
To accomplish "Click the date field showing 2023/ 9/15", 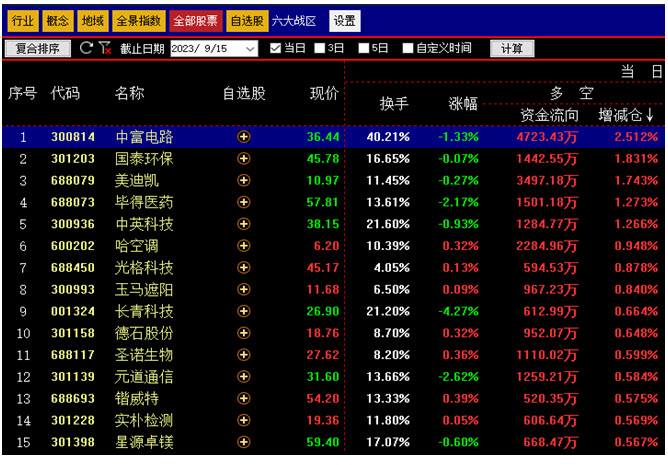I will tap(214, 49).
